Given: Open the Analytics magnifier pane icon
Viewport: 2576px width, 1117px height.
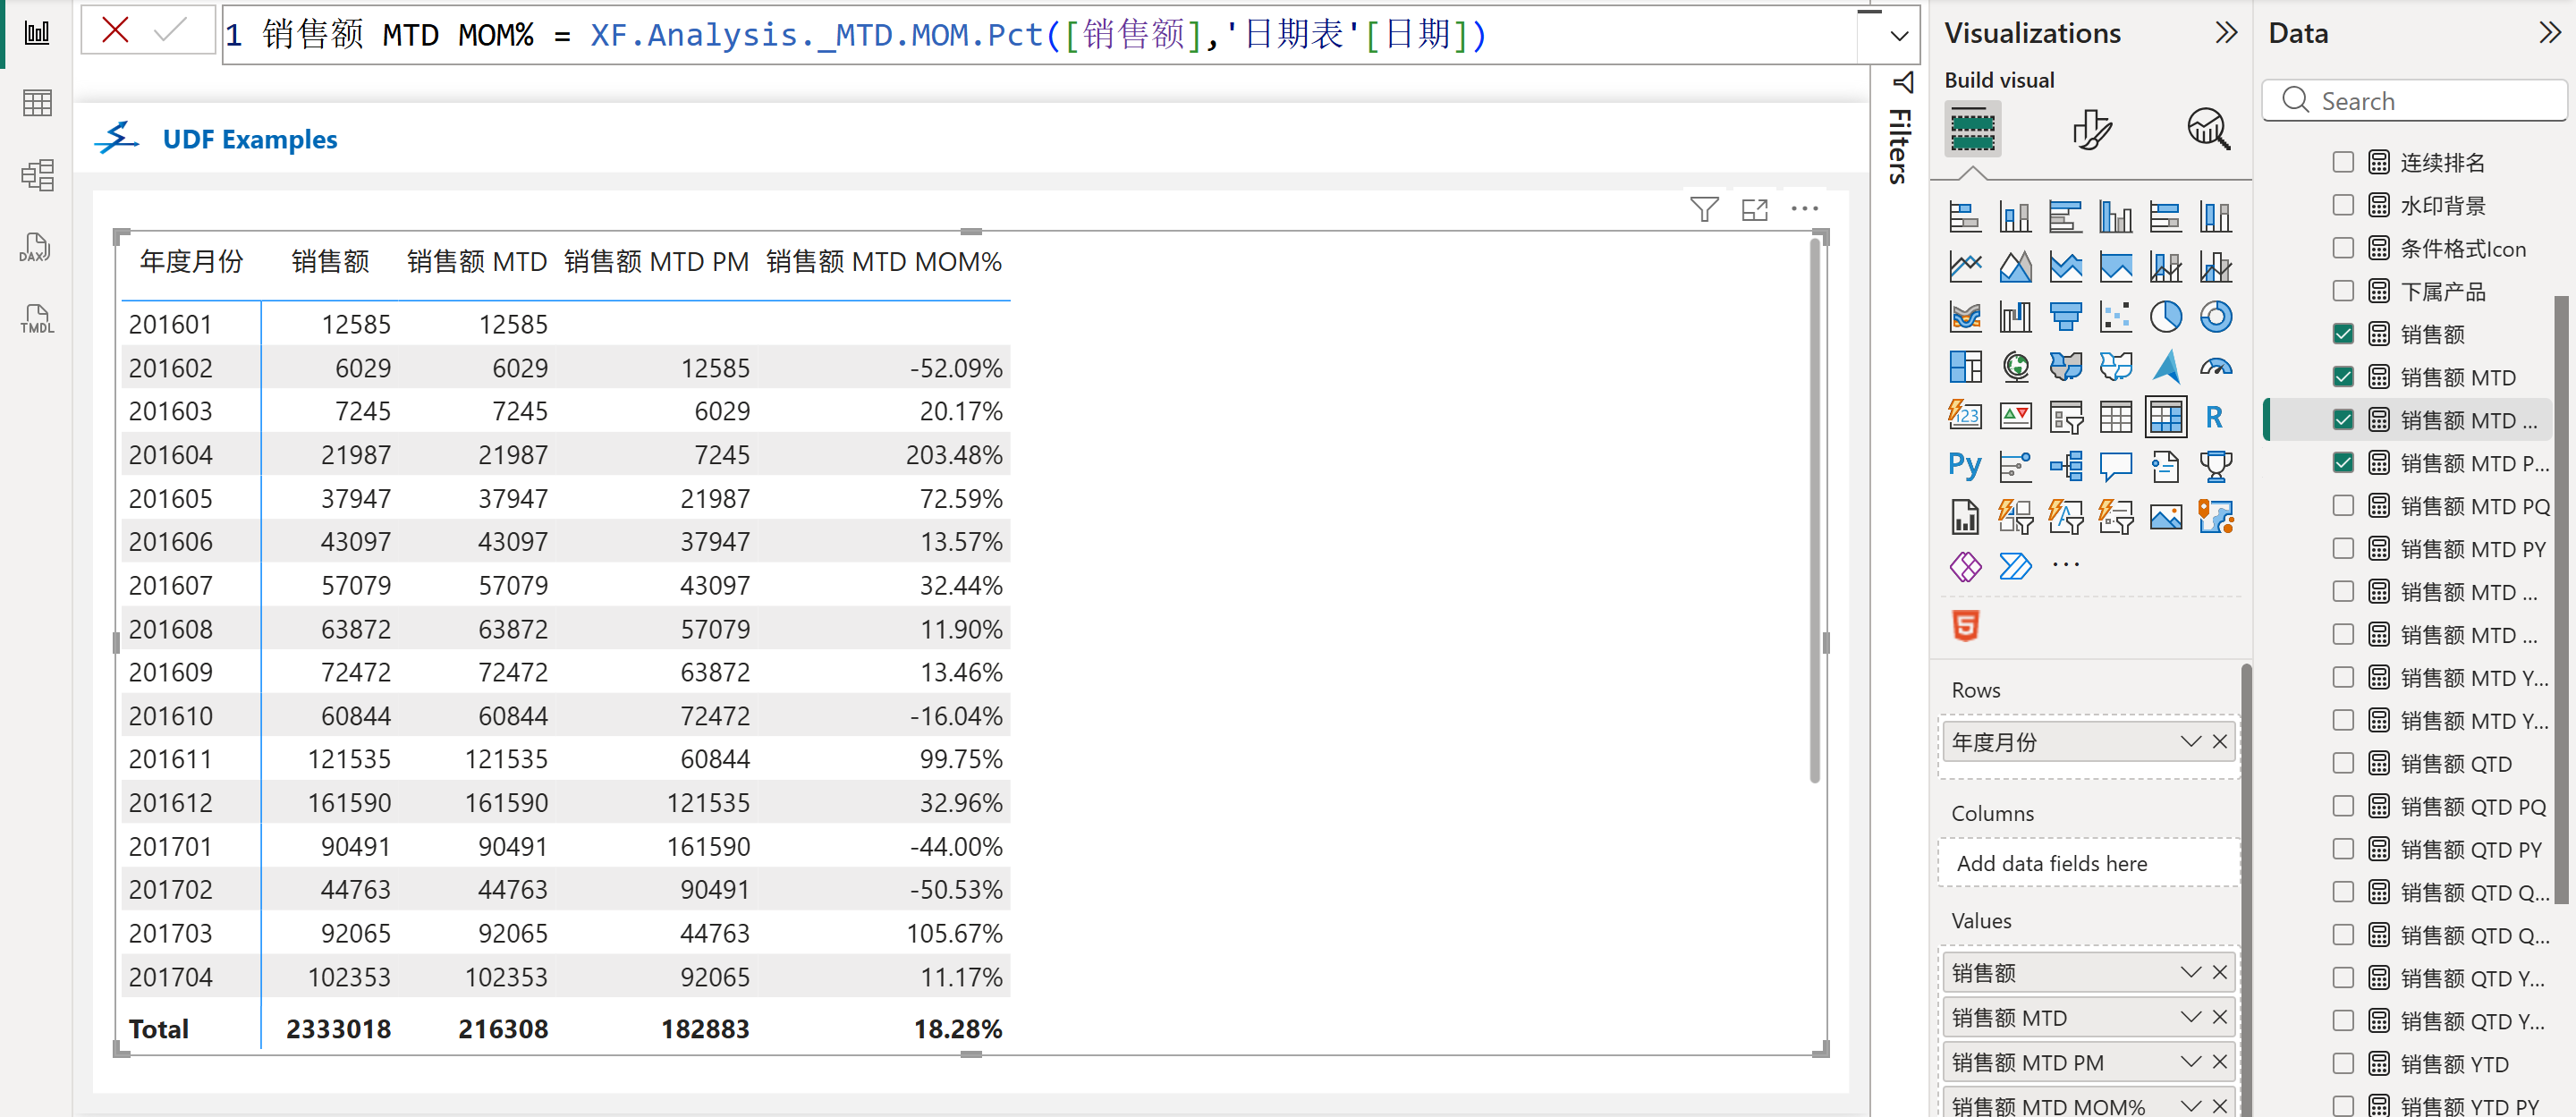Looking at the screenshot, I should [x=2208, y=130].
